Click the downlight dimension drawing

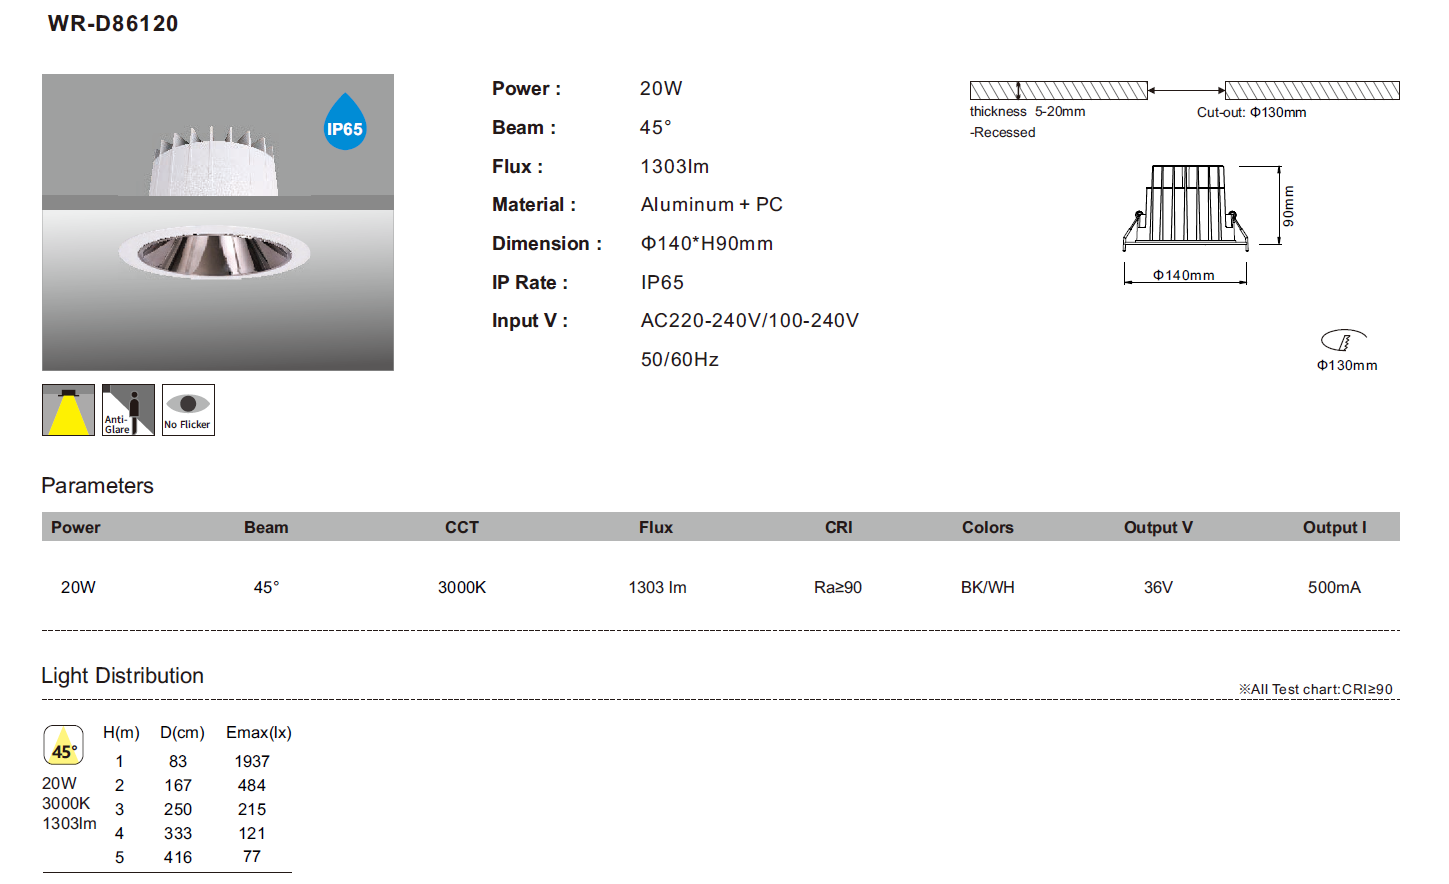[1186, 208]
